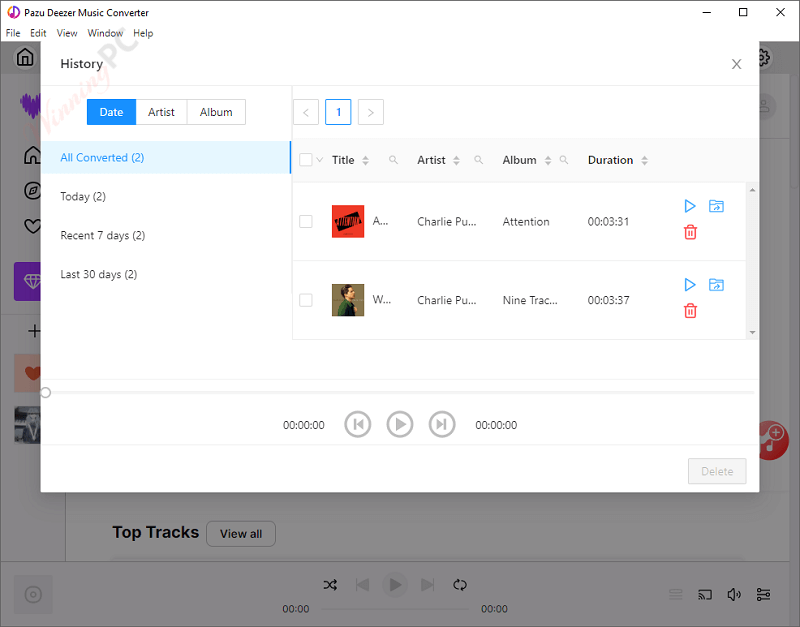Click the volume speaker icon
This screenshot has width=800, height=627.
click(734, 595)
